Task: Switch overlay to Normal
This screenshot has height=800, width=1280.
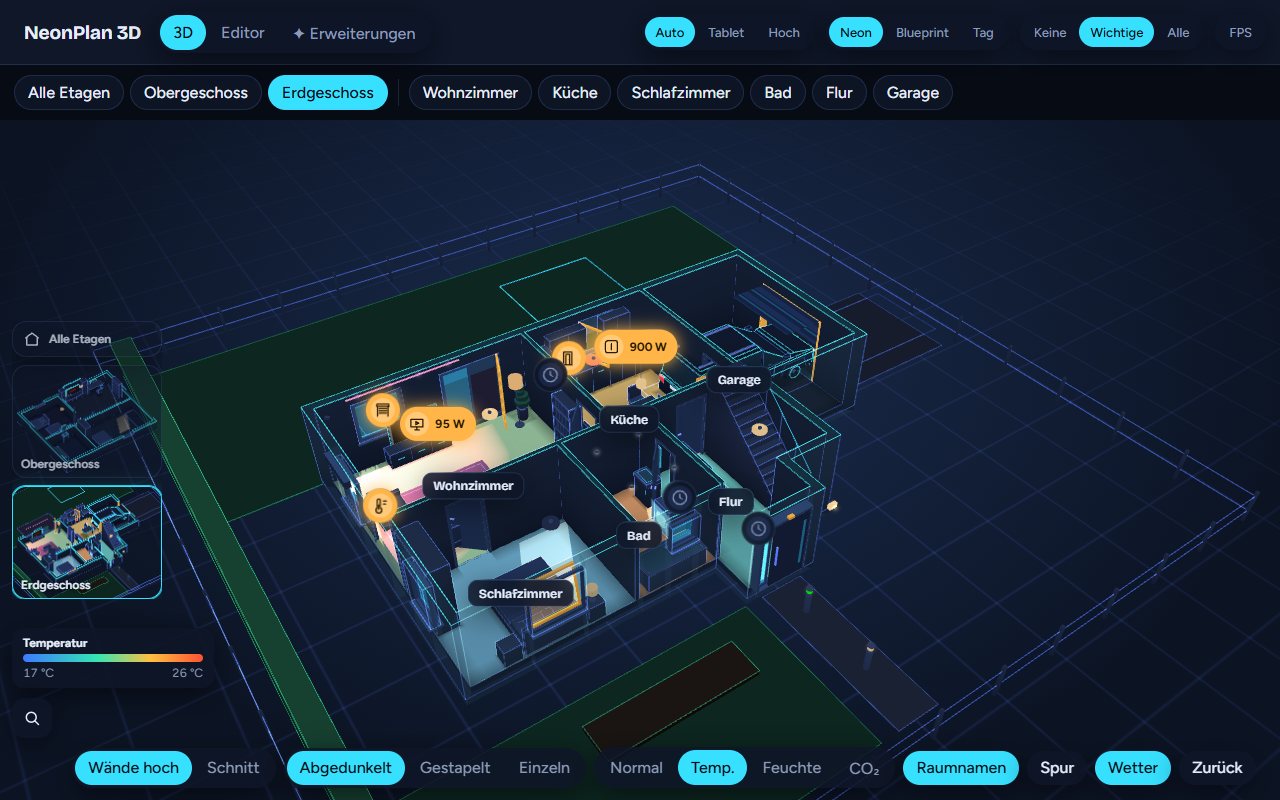Action: tap(636, 768)
